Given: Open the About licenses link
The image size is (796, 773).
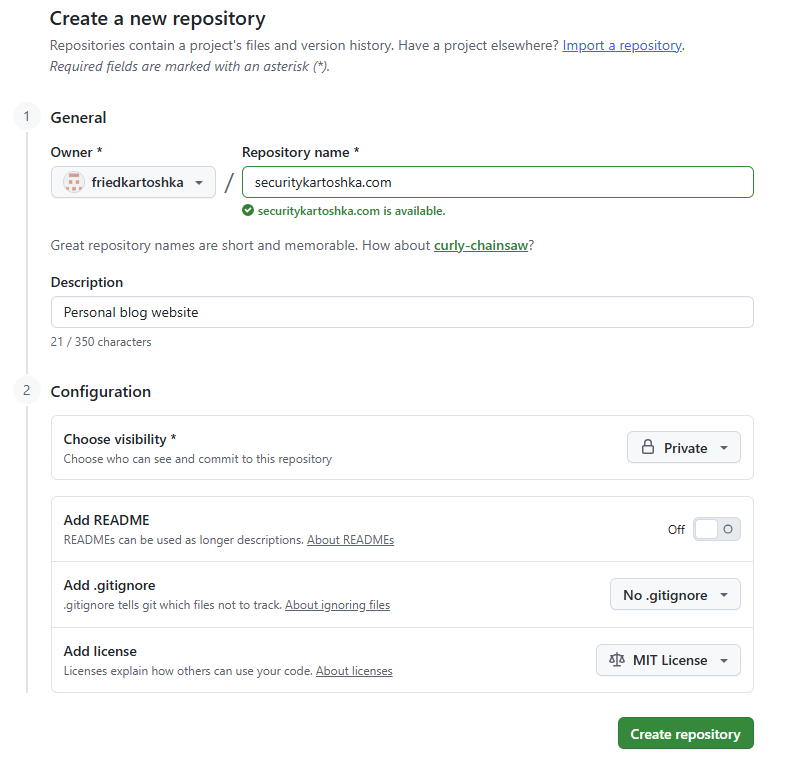Looking at the screenshot, I should click(x=354, y=671).
